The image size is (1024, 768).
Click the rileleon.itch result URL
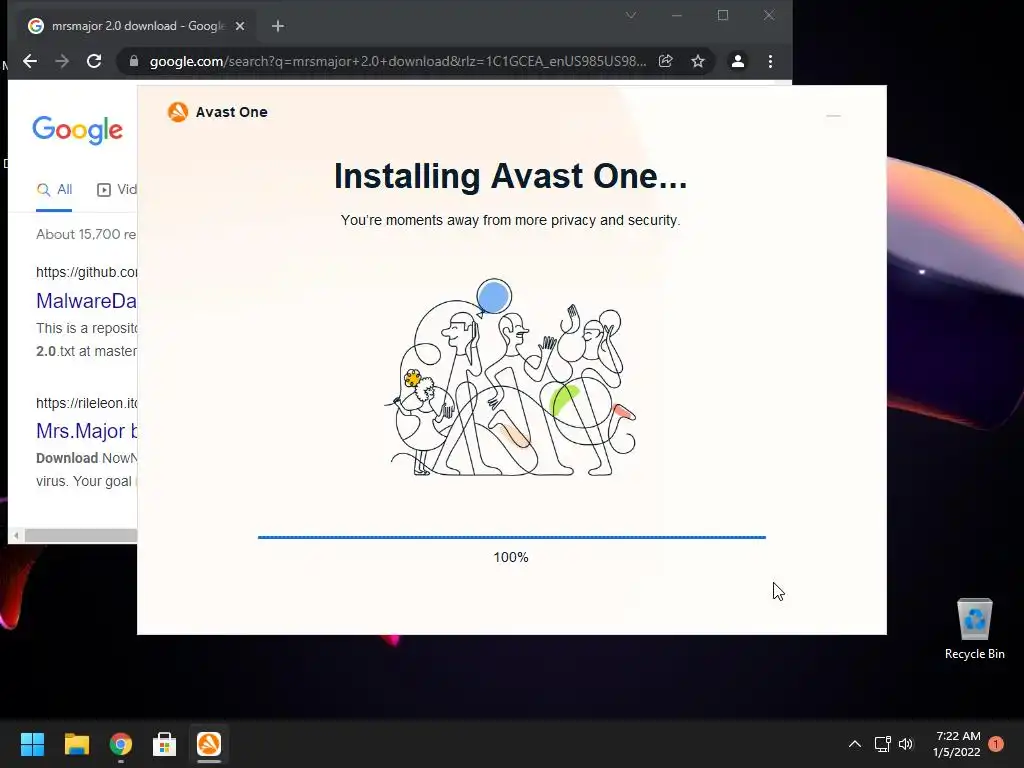click(86, 403)
